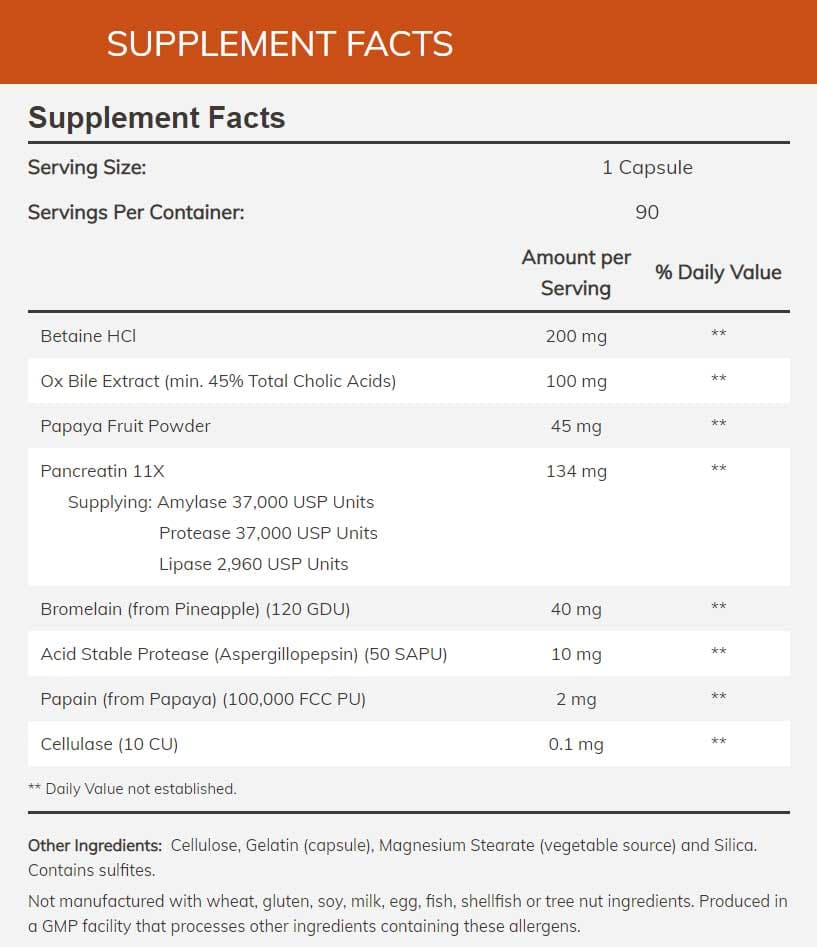The width and height of the screenshot is (817, 947).
Task: Click the Acid Stable Protease ingredient
Action: coord(243,654)
